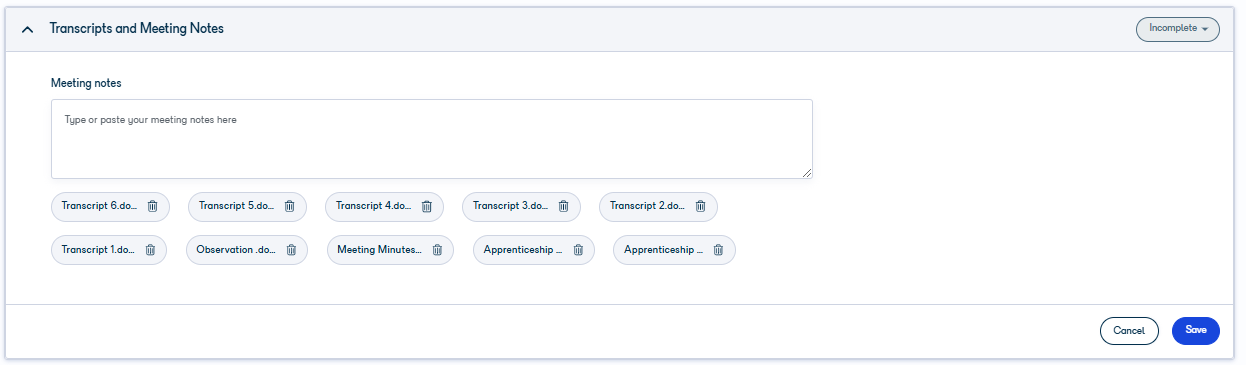
Task: Select the Meeting Minutes file chip
Action: tap(379, 250)
